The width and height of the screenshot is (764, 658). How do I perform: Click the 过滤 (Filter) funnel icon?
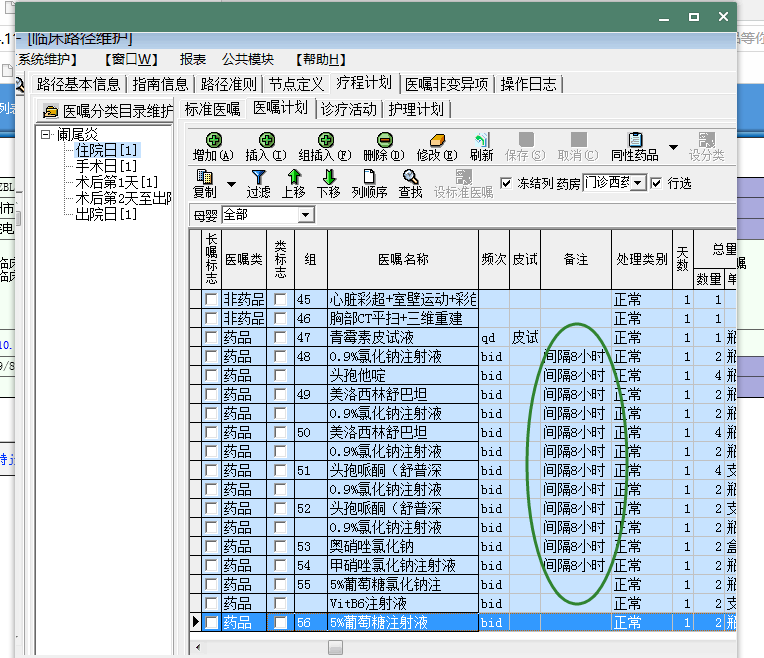(x=259, y=177)
